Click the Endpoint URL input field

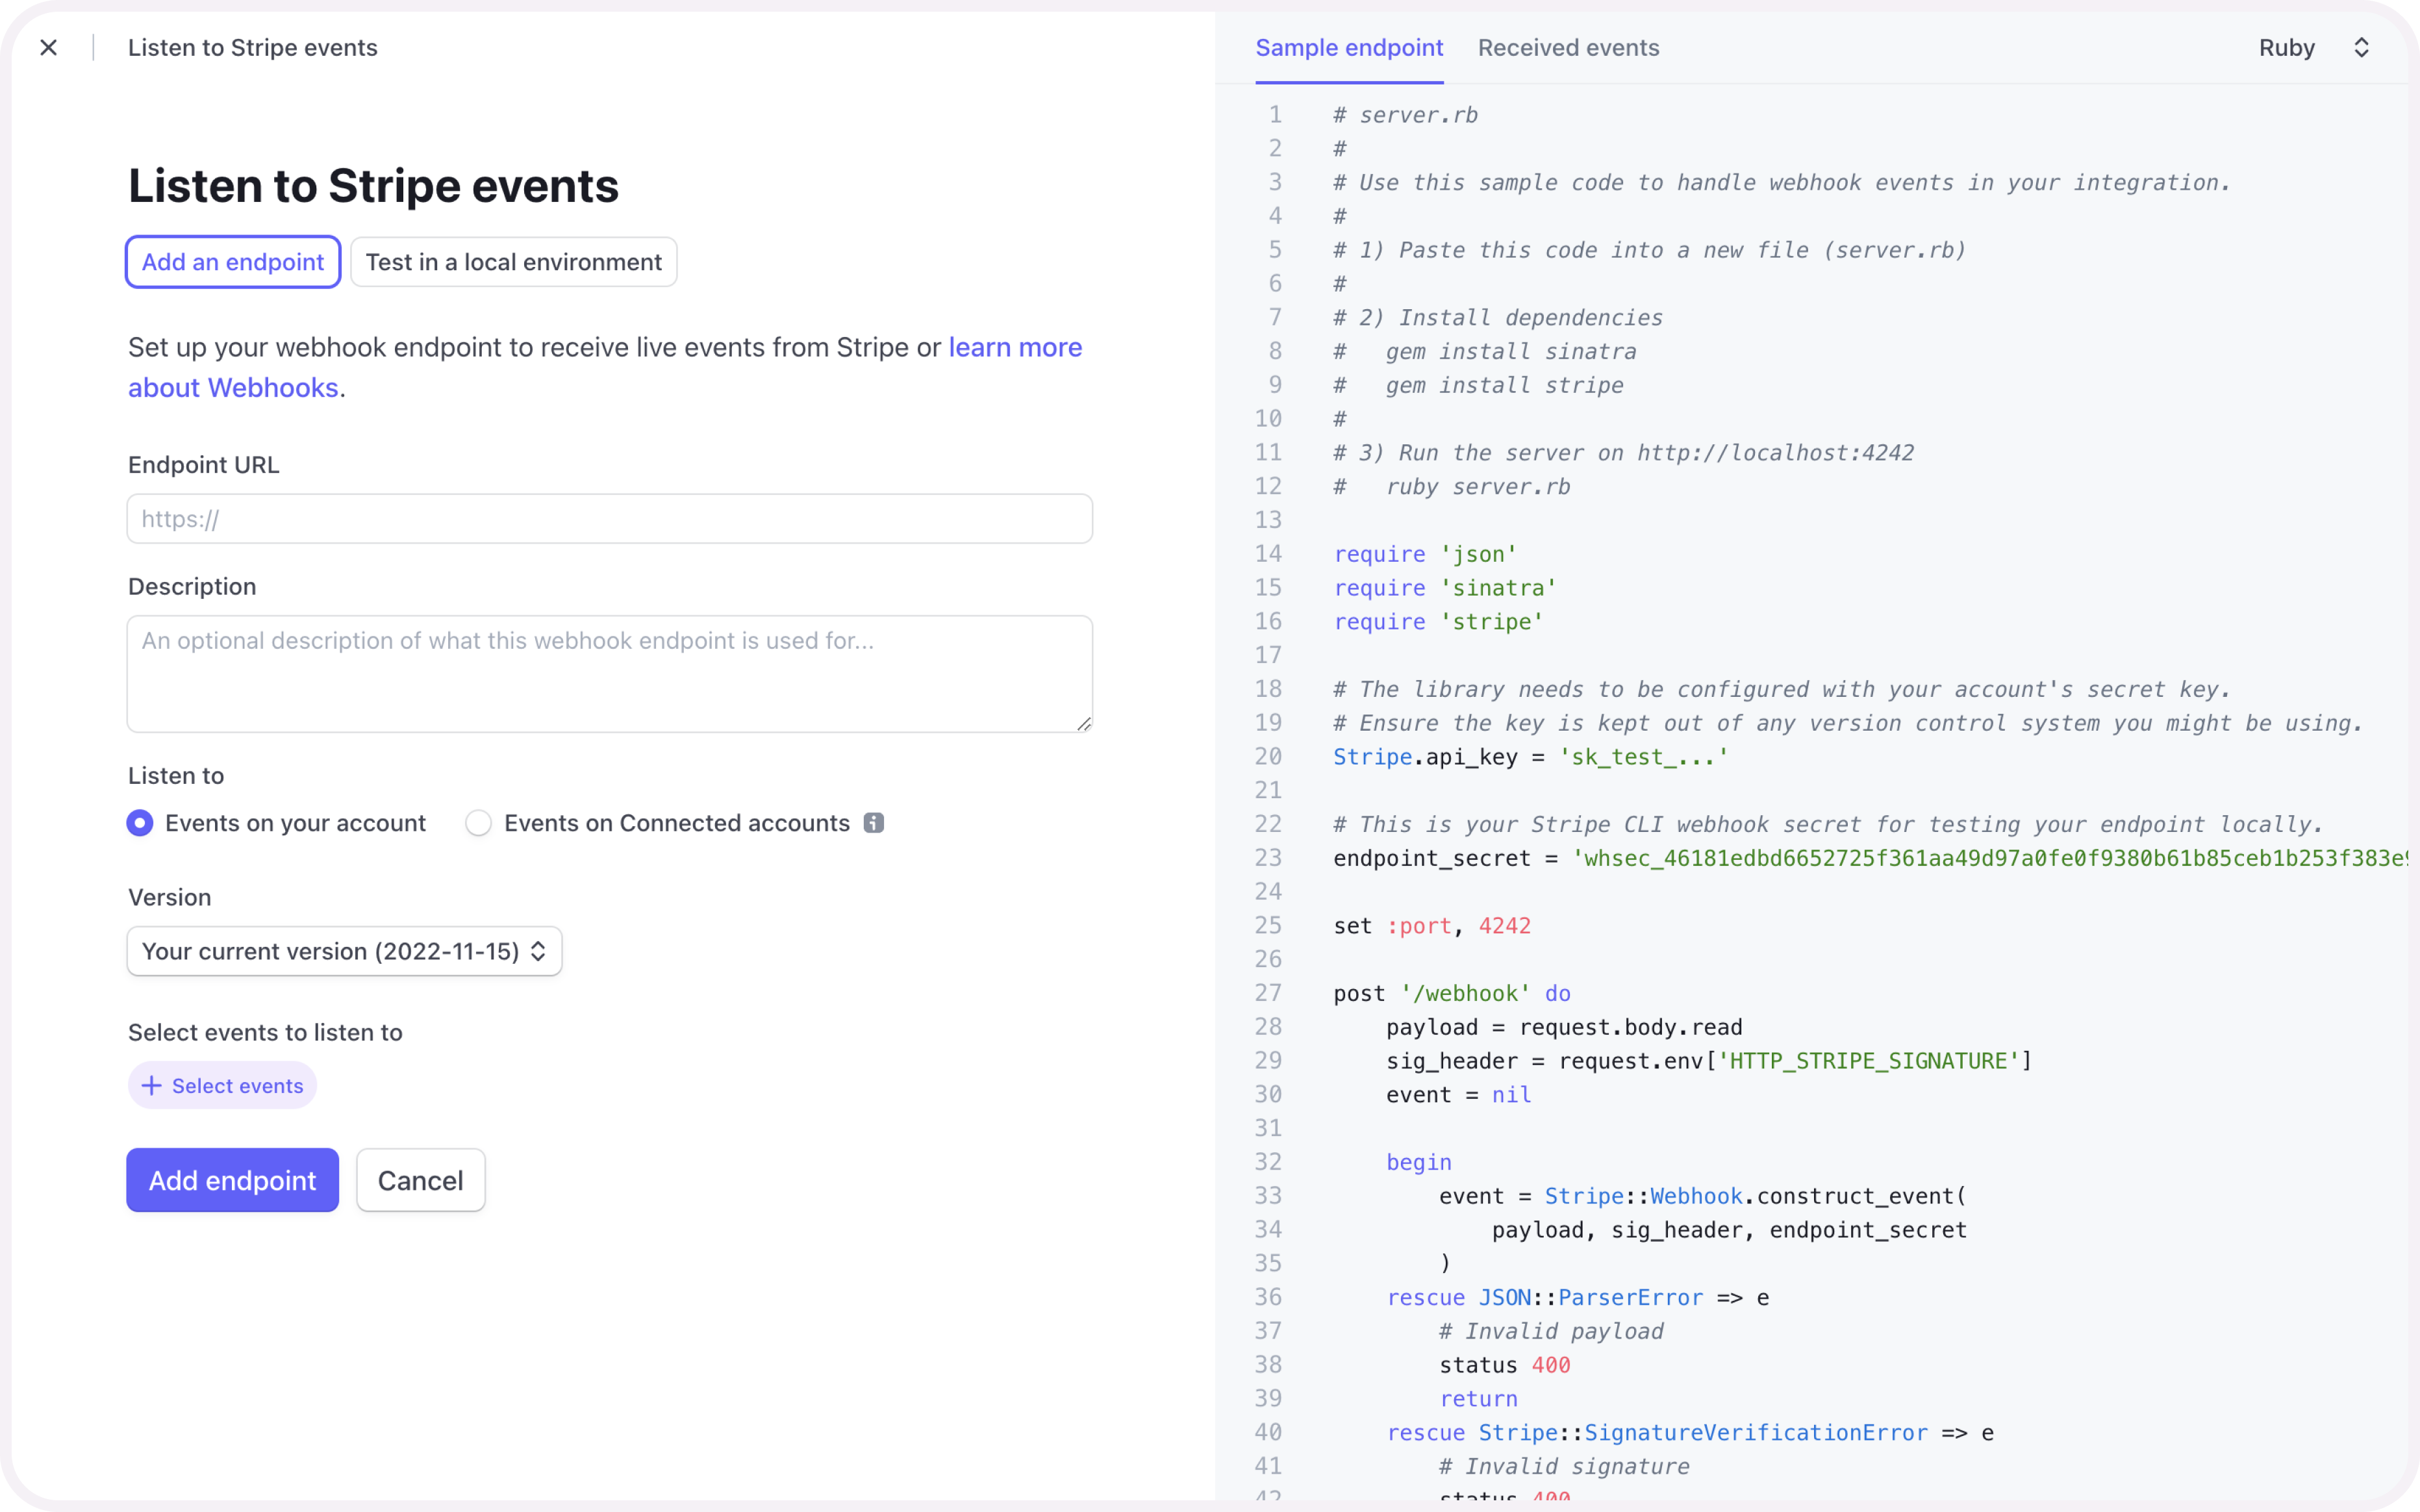click(x=609, y=519)
